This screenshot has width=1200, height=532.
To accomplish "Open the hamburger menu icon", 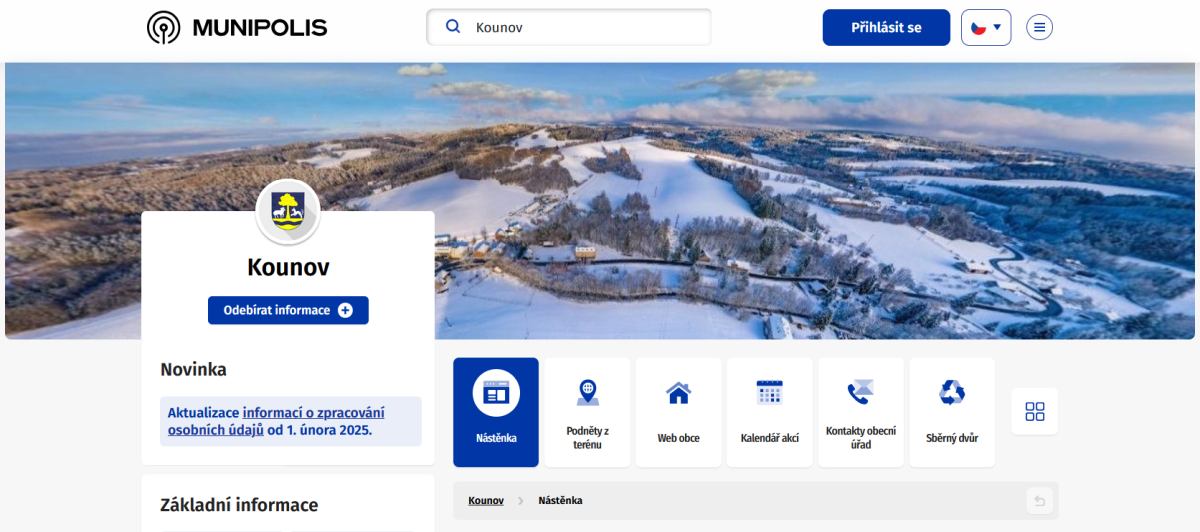I will pyautogui.click(x=1041, y=28).
